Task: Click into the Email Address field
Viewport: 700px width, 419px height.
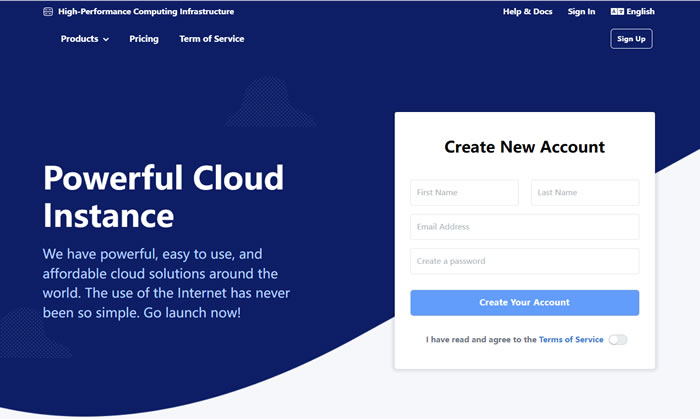Action: [524, 227]
